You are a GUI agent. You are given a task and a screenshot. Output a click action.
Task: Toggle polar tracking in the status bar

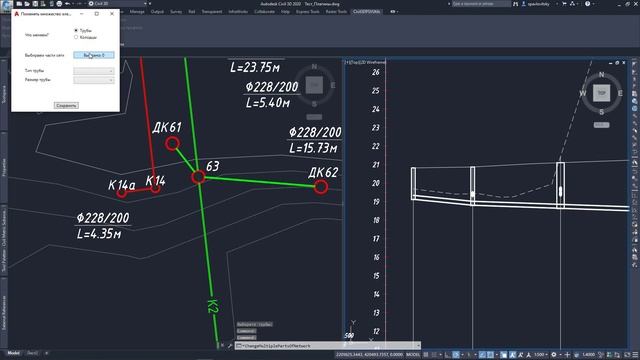pyautogui.click(x=456, y=355)
